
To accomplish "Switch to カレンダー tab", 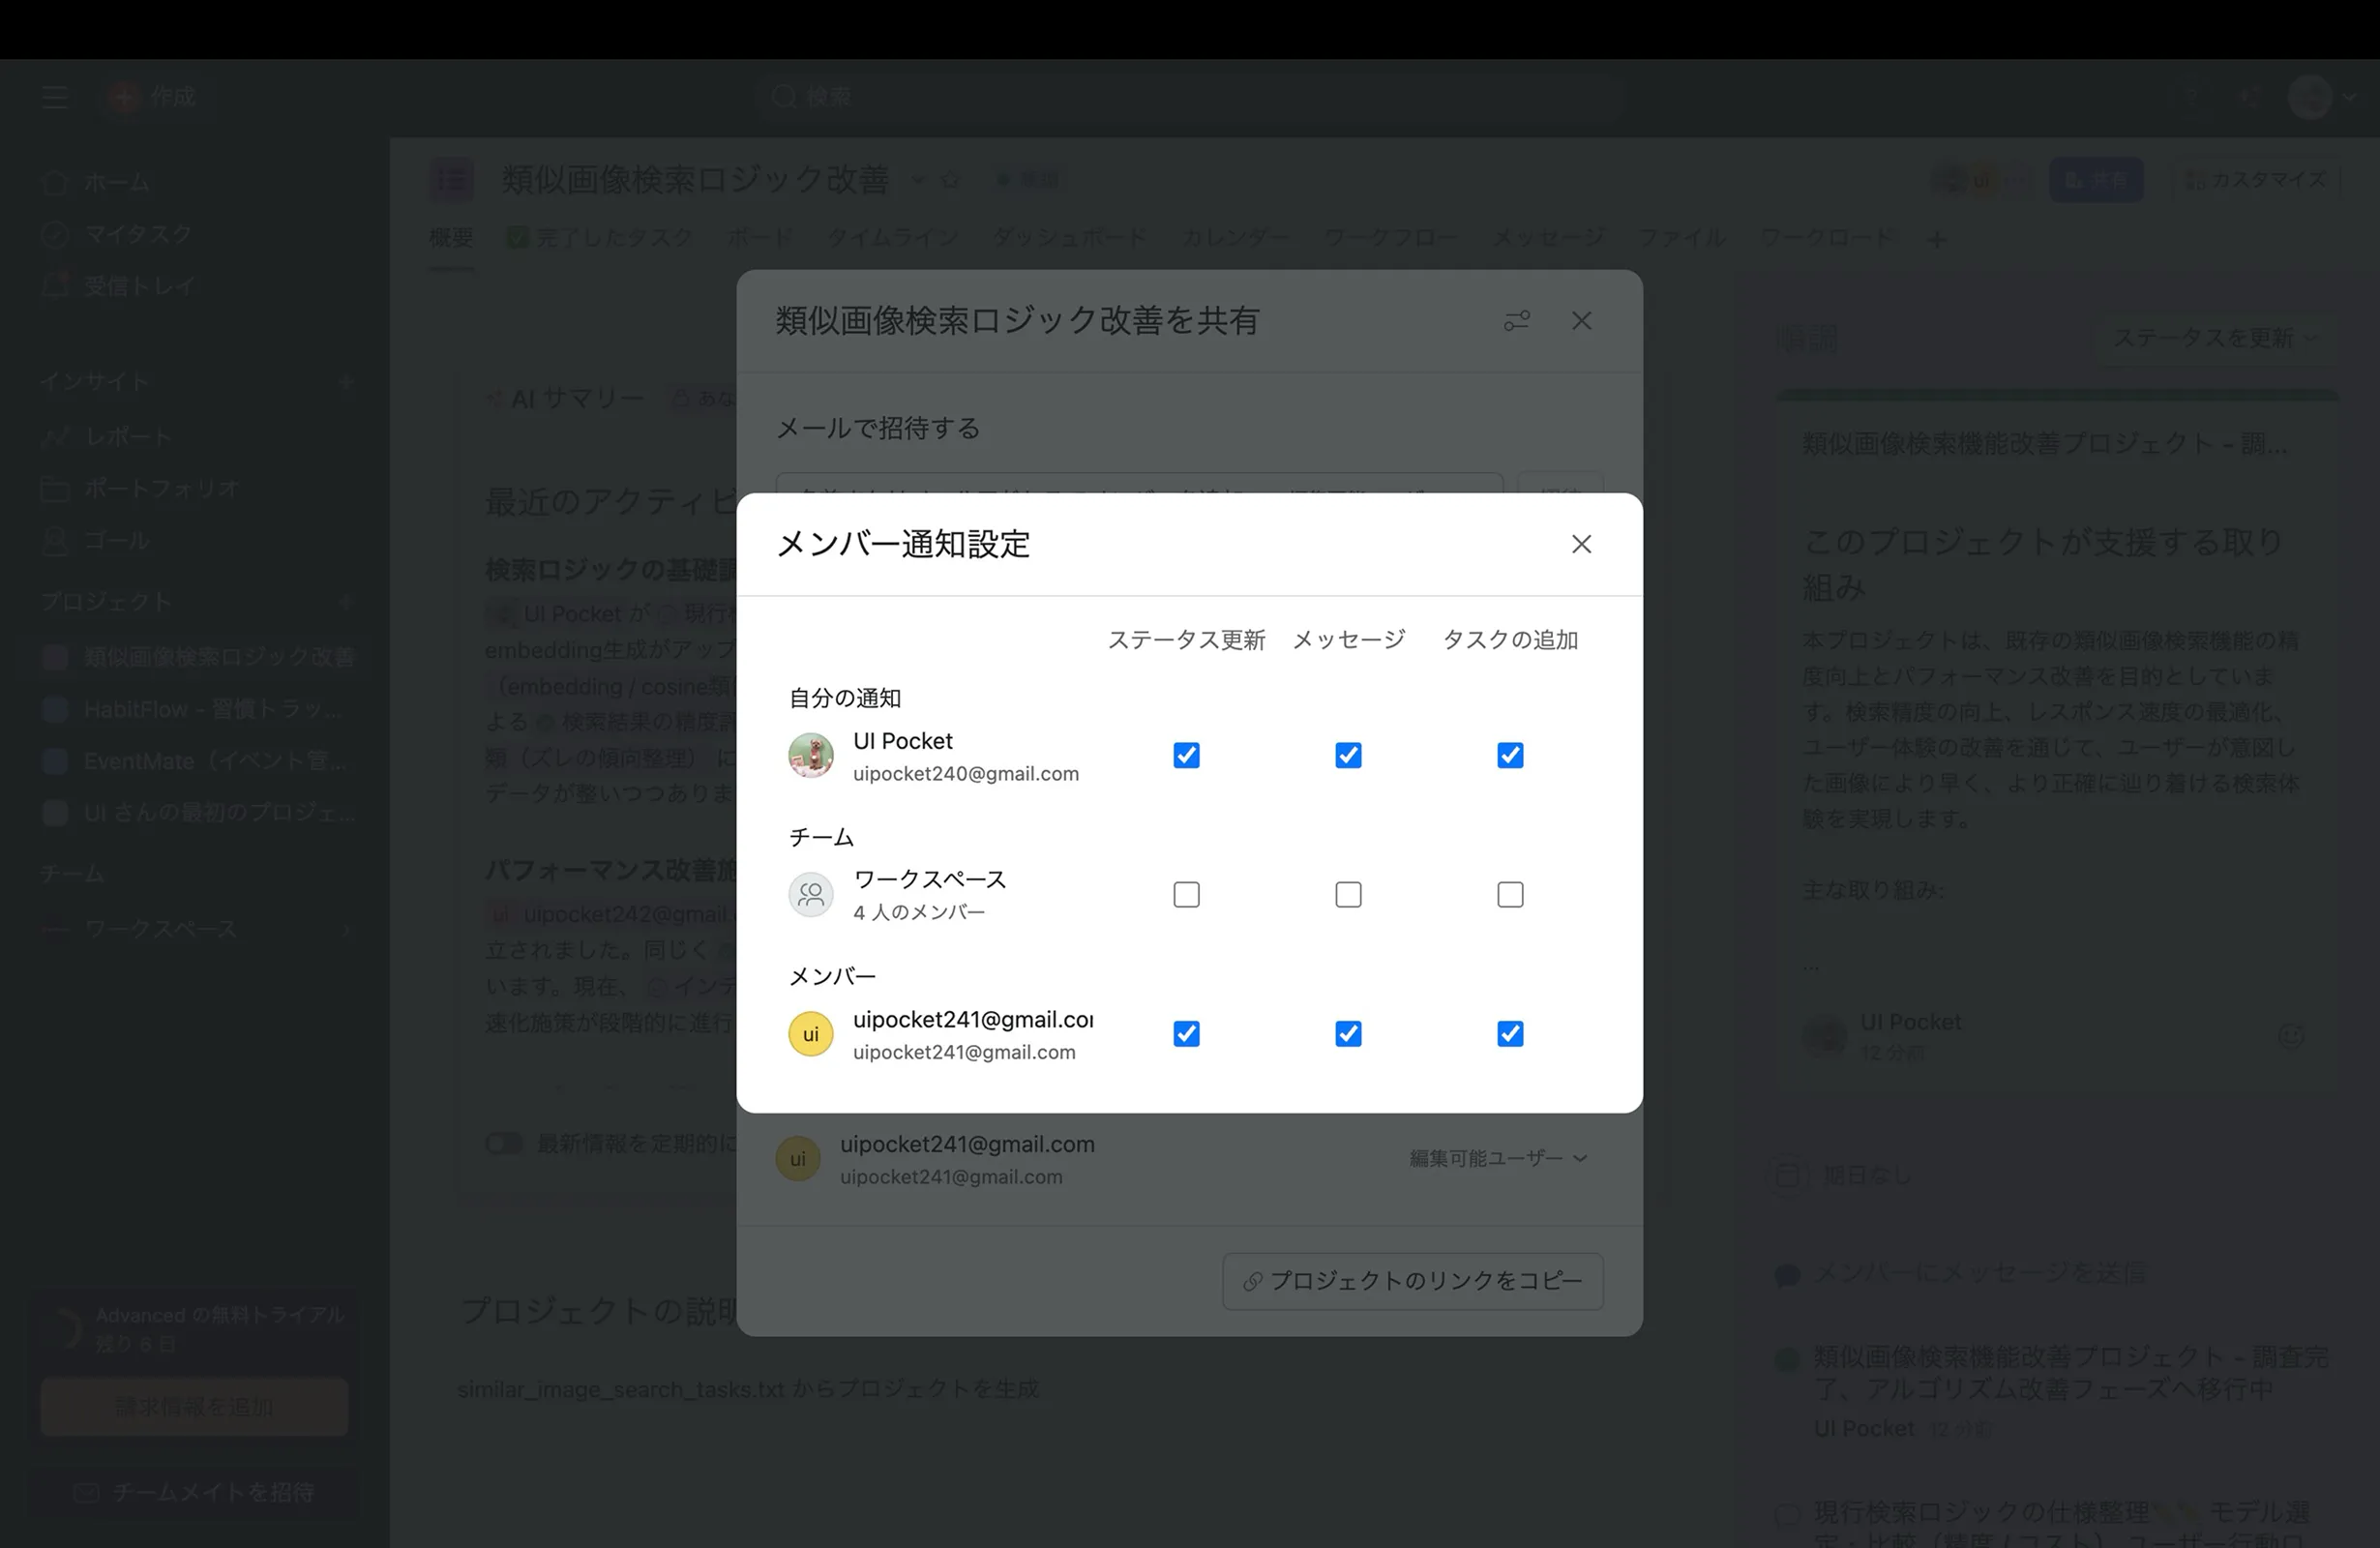I will click(x=1236, y=238).
